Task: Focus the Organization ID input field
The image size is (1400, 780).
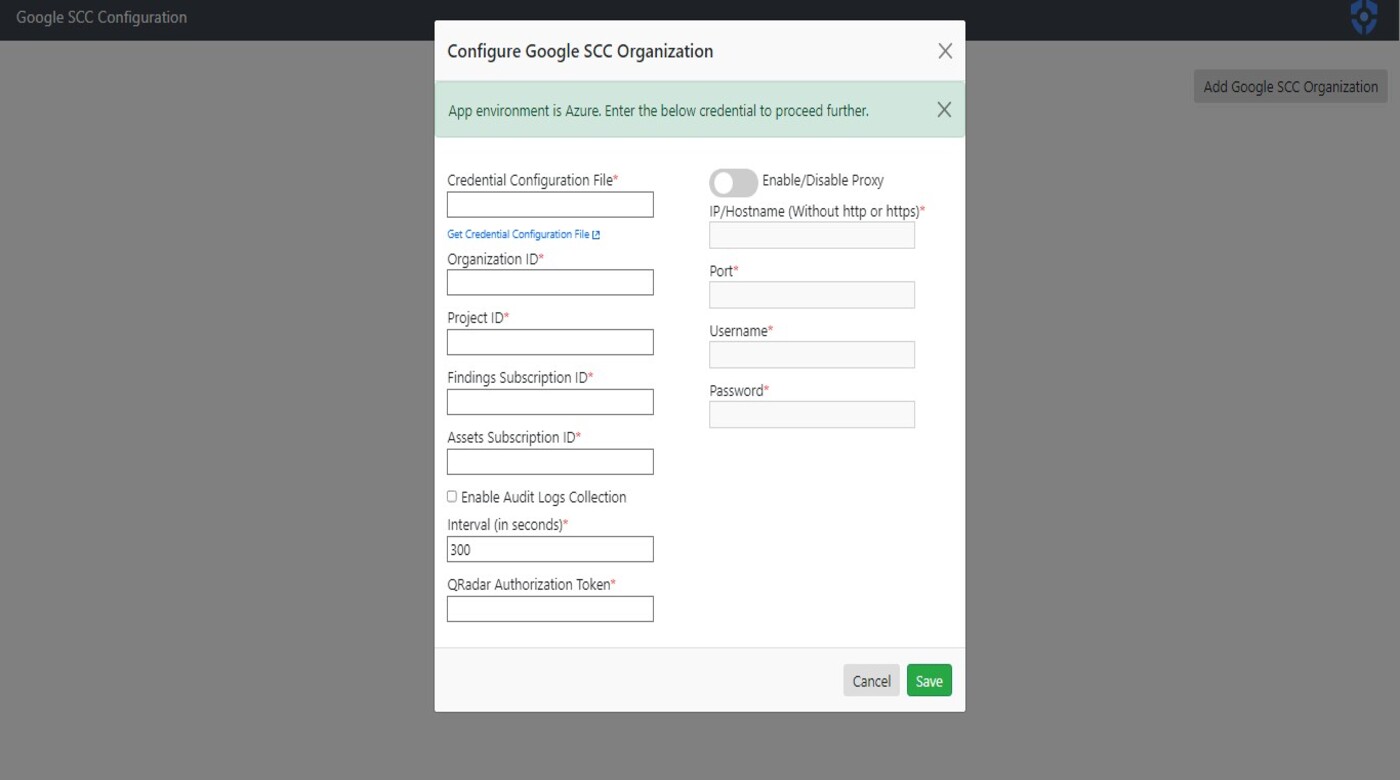Action: click(x=550, y=282)
